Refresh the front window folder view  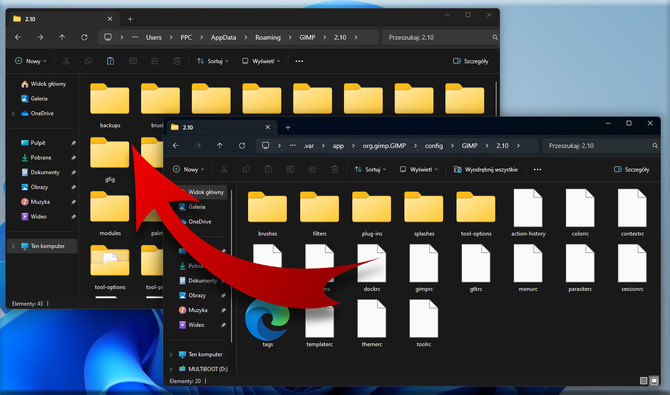pyautogui.click(x=242, y=146)
